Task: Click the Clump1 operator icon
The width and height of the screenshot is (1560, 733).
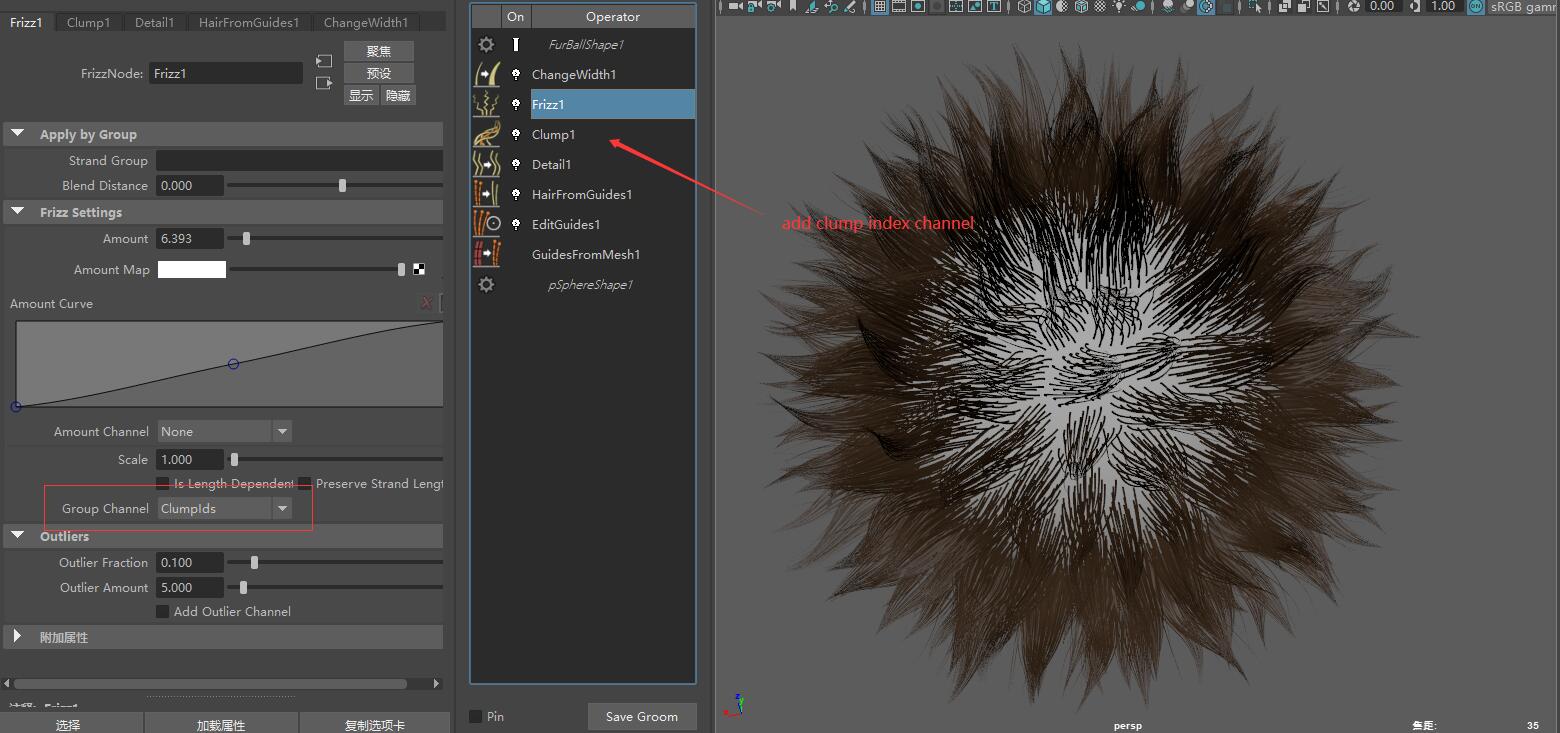Action: [x=486, y=135]
